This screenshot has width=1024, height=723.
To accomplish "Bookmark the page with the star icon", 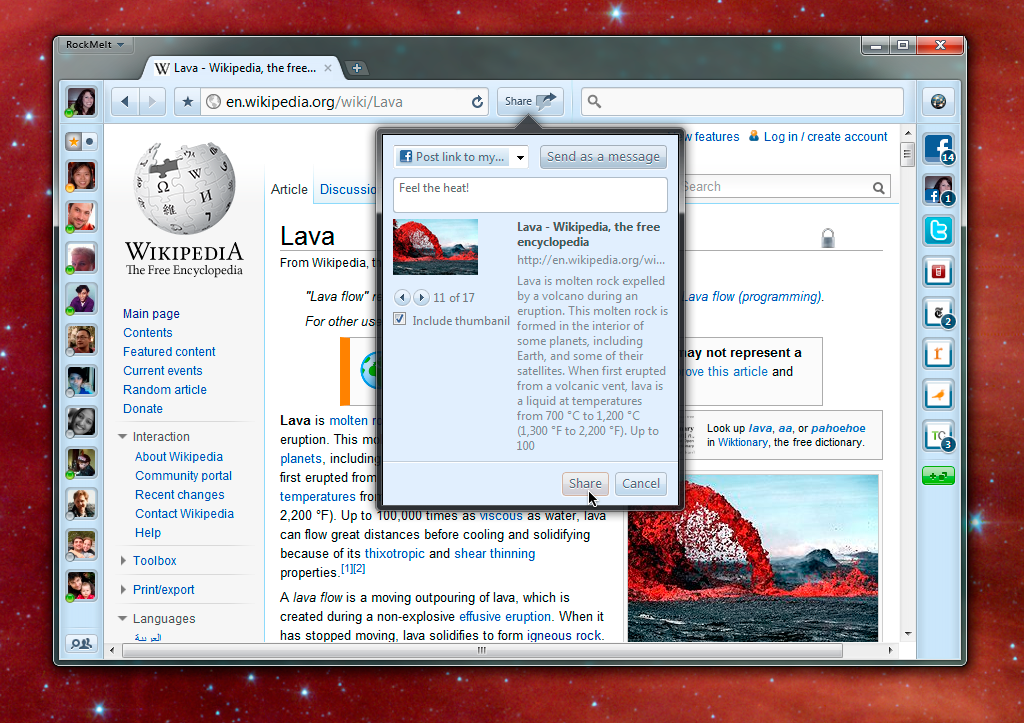I will click(187, 102).
